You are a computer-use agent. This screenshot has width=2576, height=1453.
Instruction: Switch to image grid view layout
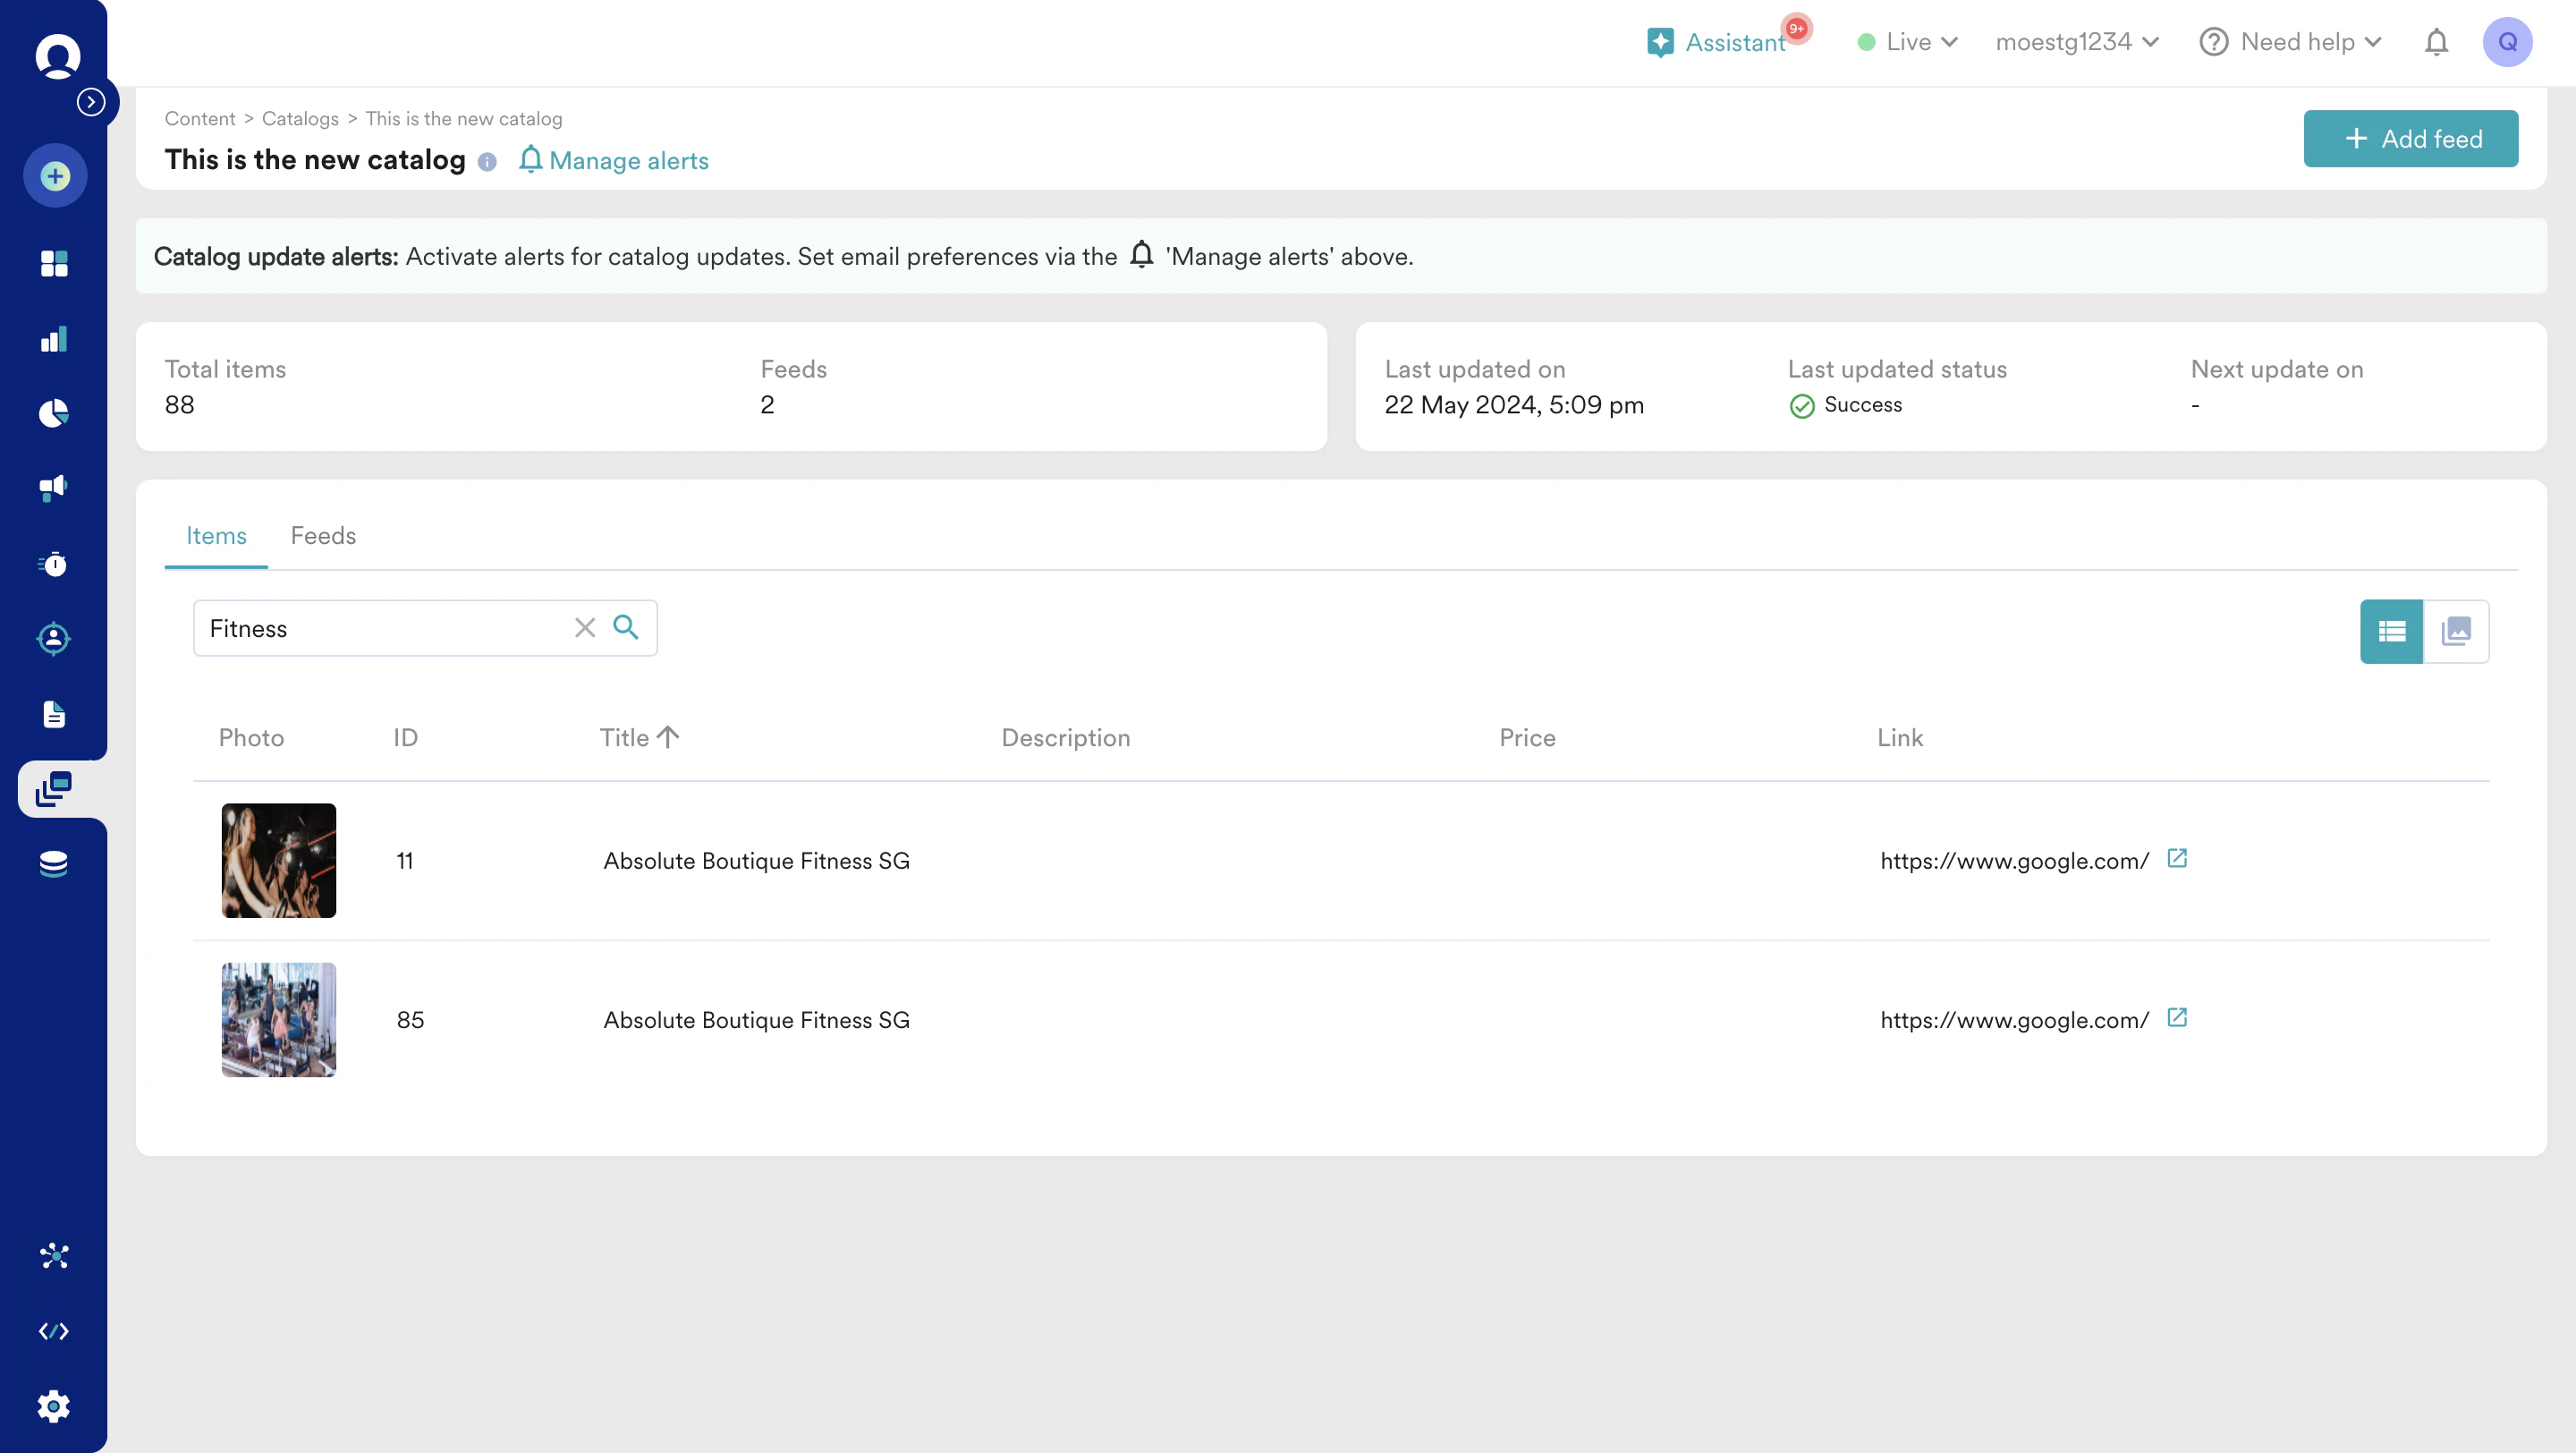click(x=2456, y=631)
